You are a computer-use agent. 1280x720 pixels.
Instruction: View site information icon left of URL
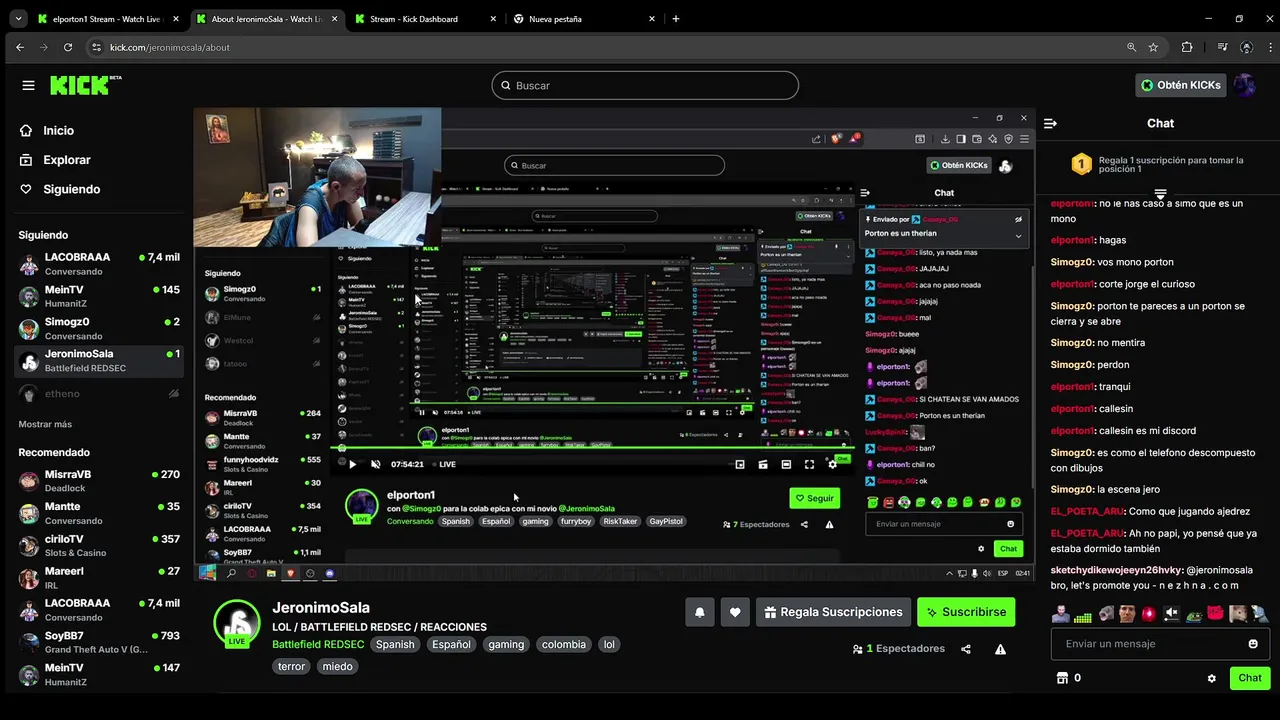coord(97,47)
